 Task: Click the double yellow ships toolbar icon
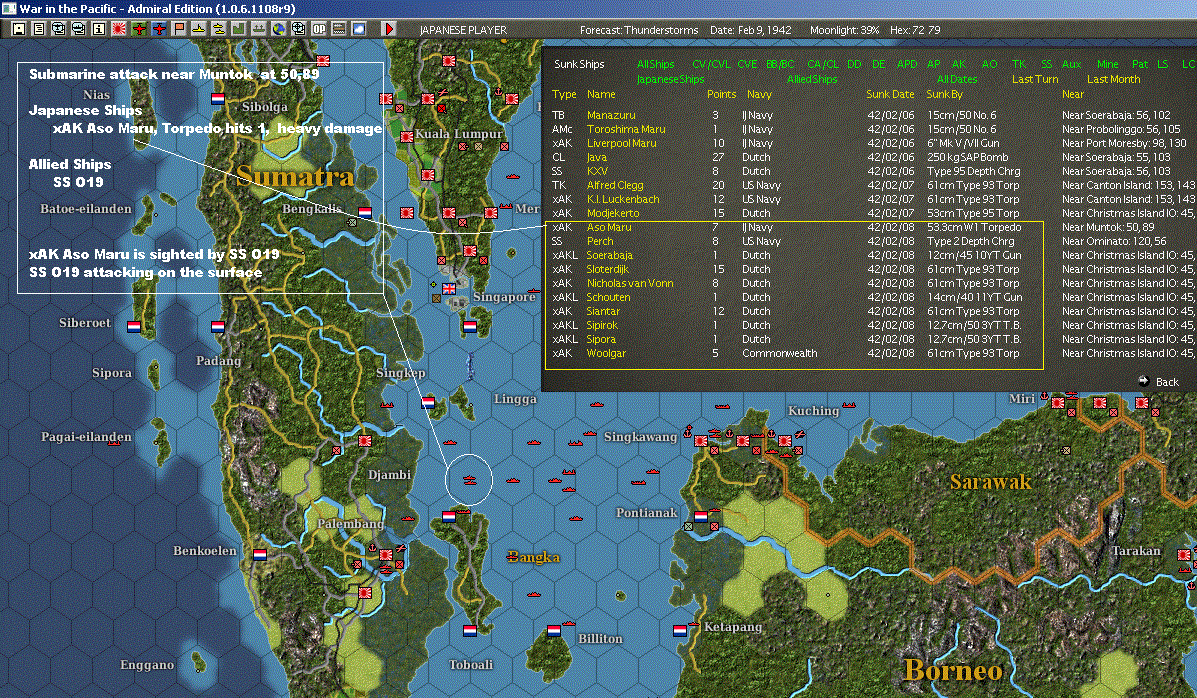tap(218, 29)
